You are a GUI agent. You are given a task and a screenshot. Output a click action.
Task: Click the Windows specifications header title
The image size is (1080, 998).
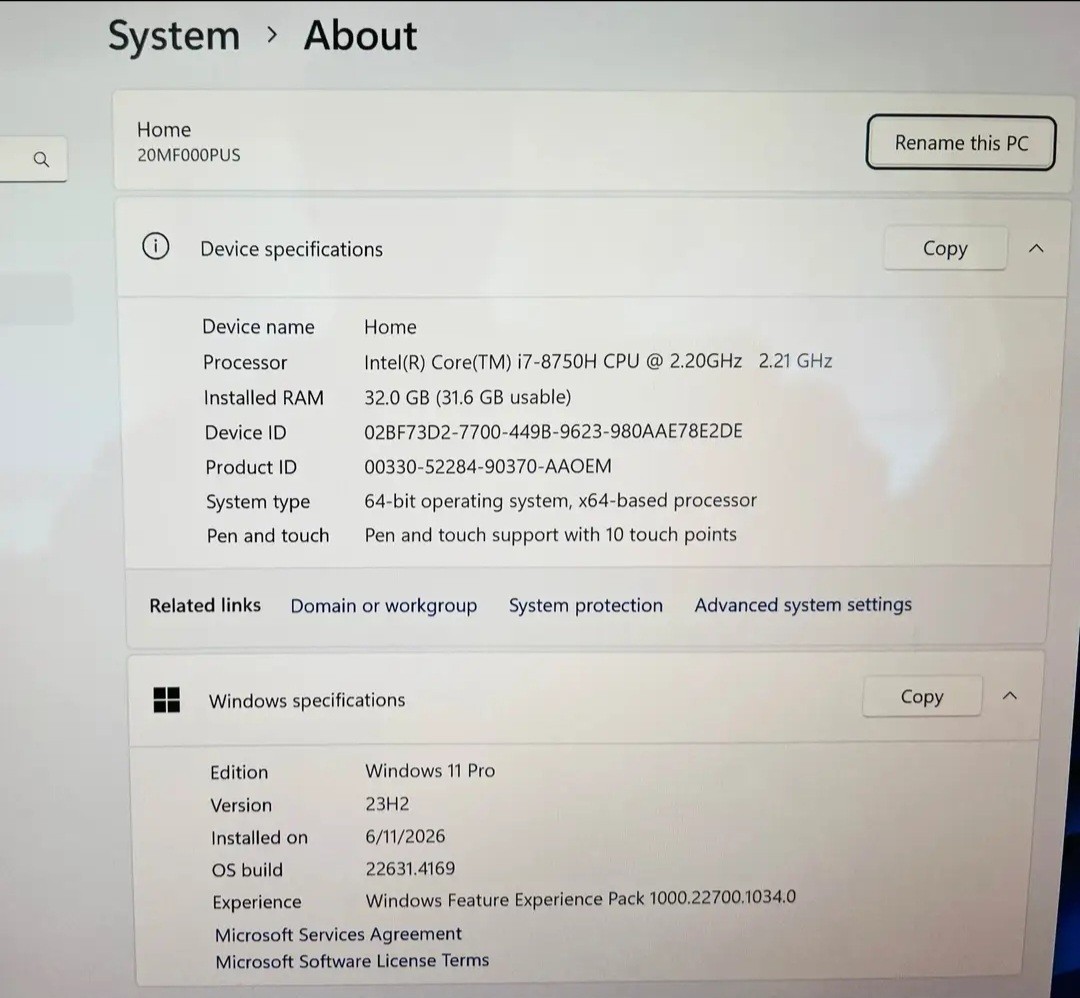[x=307, y=700]
